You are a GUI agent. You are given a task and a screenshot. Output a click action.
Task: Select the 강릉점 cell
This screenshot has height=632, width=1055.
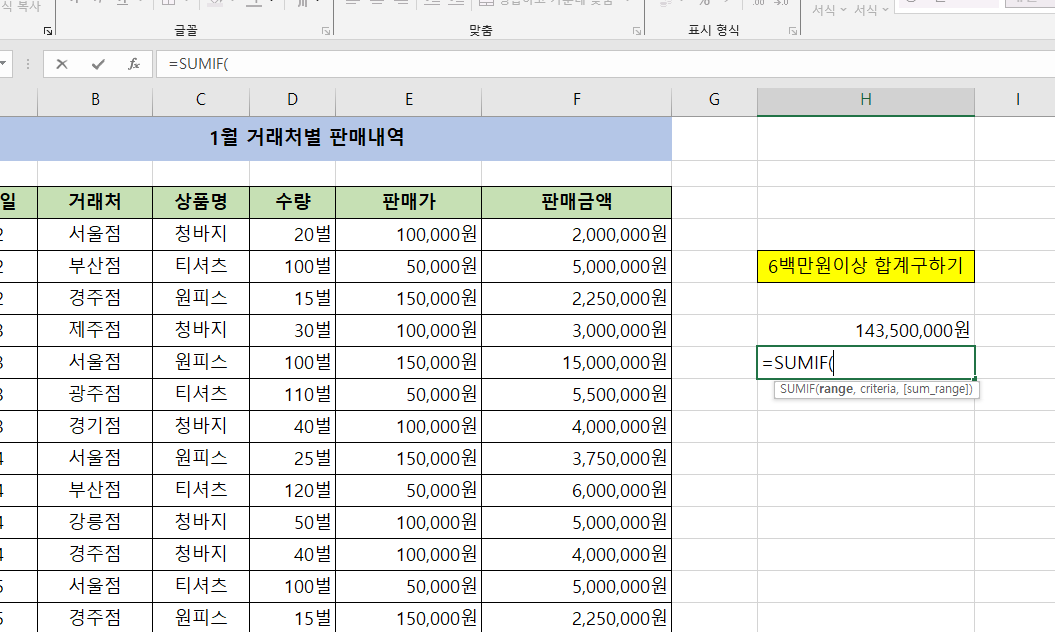[95, 522]
